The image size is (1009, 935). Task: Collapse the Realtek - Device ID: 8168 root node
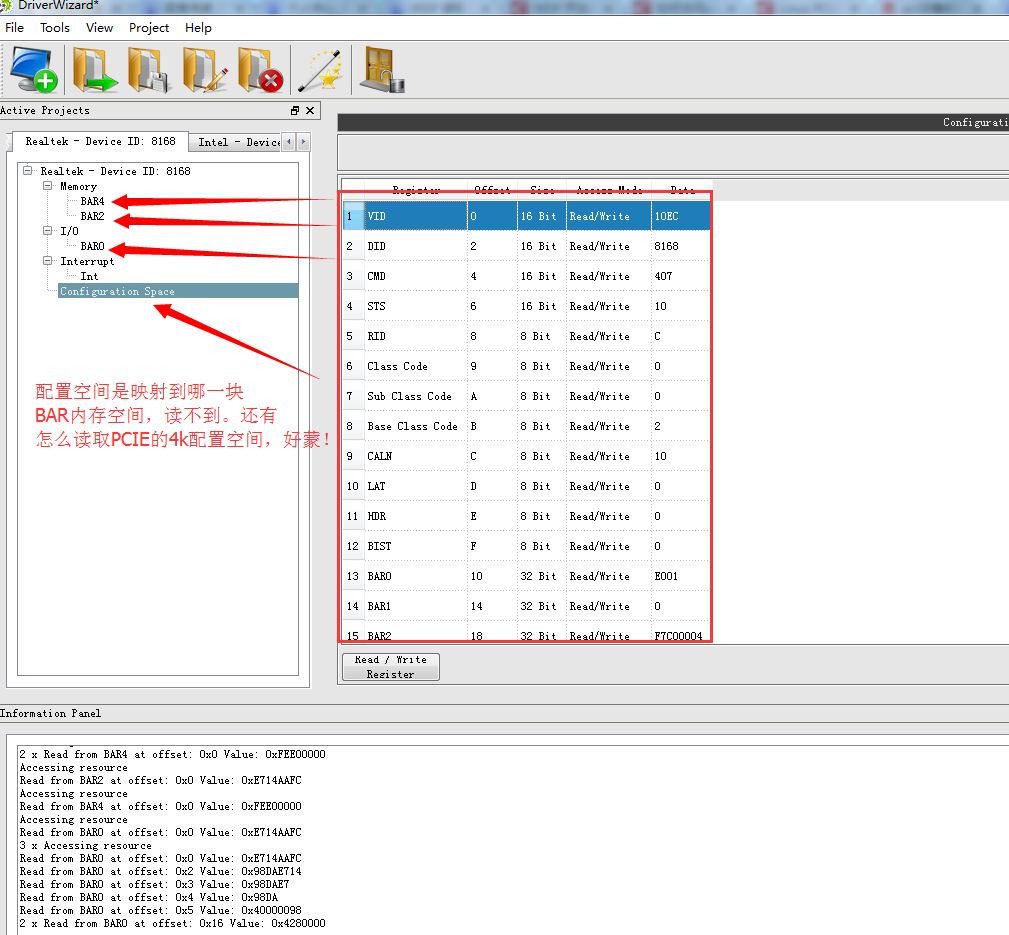pos(27,171)
